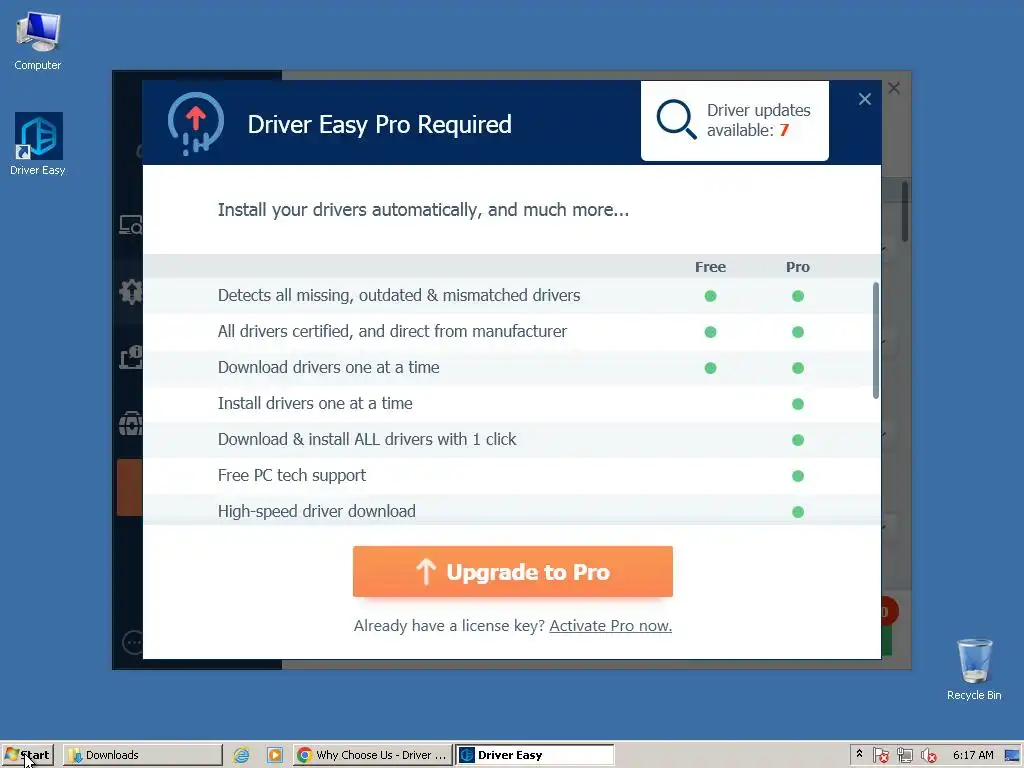1024x768 pixels.
Task: Click 'High-speed driver download' row
Action: click(x=512, y=510)
